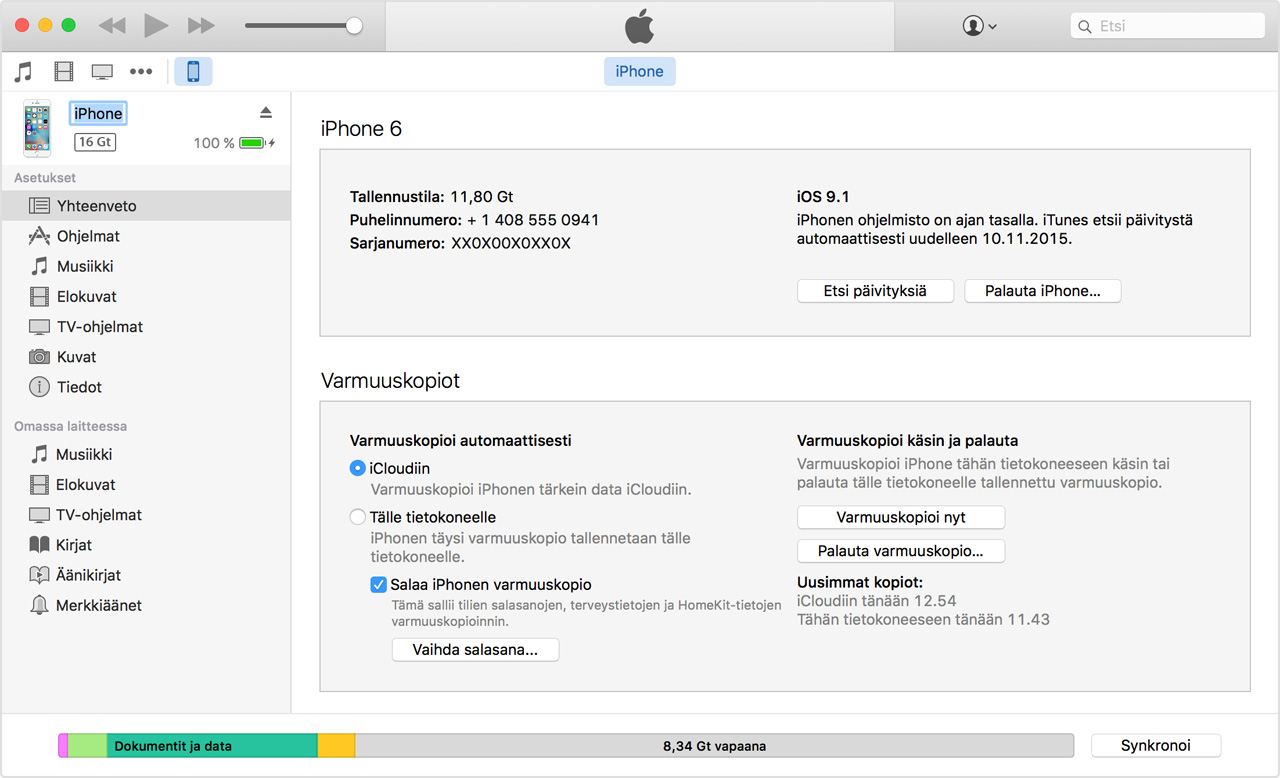
Task: Click Vaihda salasana... button
Action: point(475,650)
